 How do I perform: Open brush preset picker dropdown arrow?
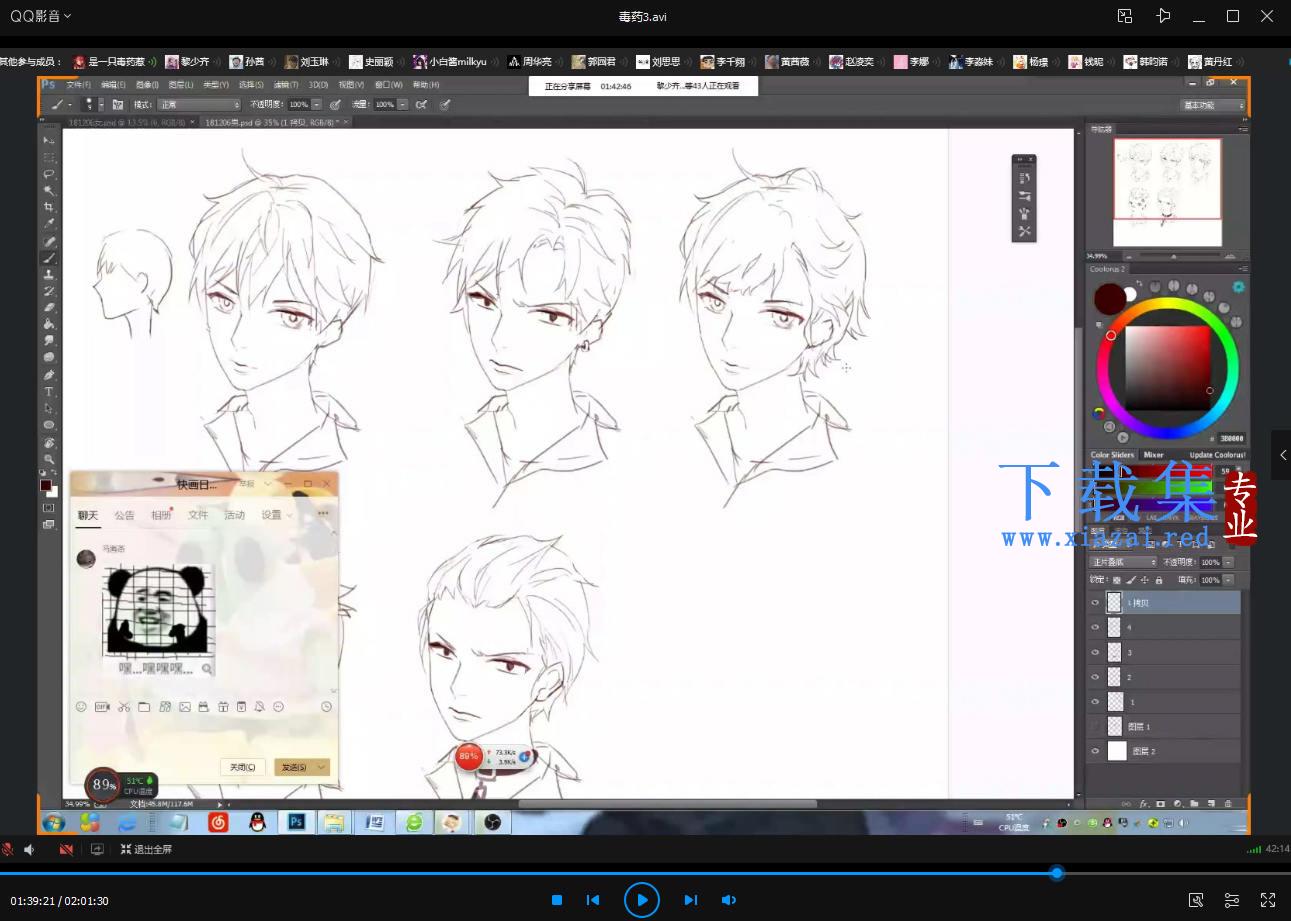coord(101,104)
